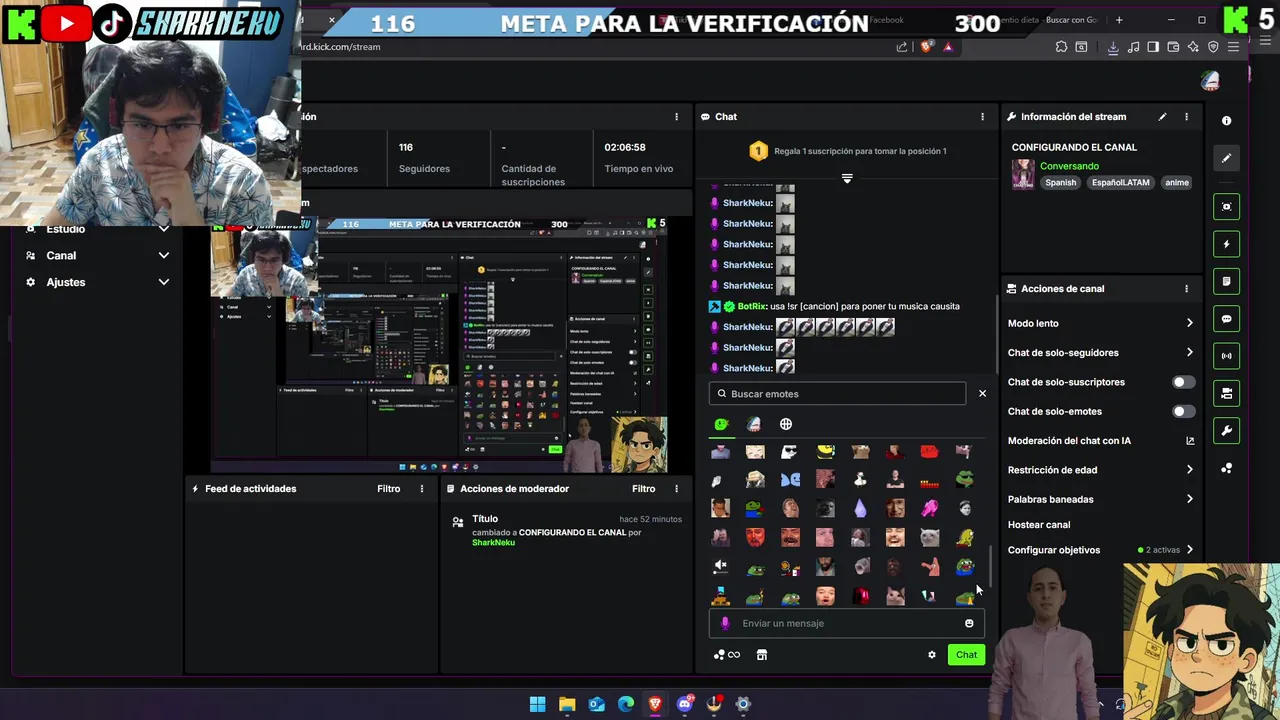Open Configurar objetivos settings

[x=1100, y=550]
